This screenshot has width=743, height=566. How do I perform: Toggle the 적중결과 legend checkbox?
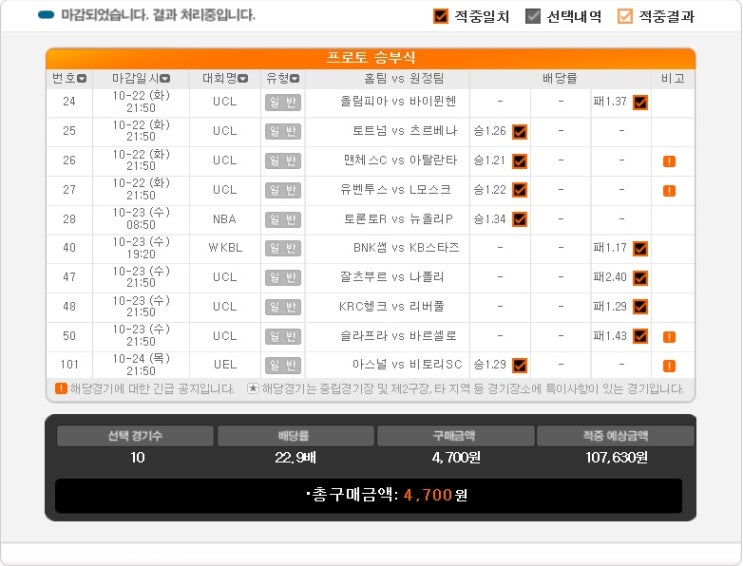click(x=625, y=16)
